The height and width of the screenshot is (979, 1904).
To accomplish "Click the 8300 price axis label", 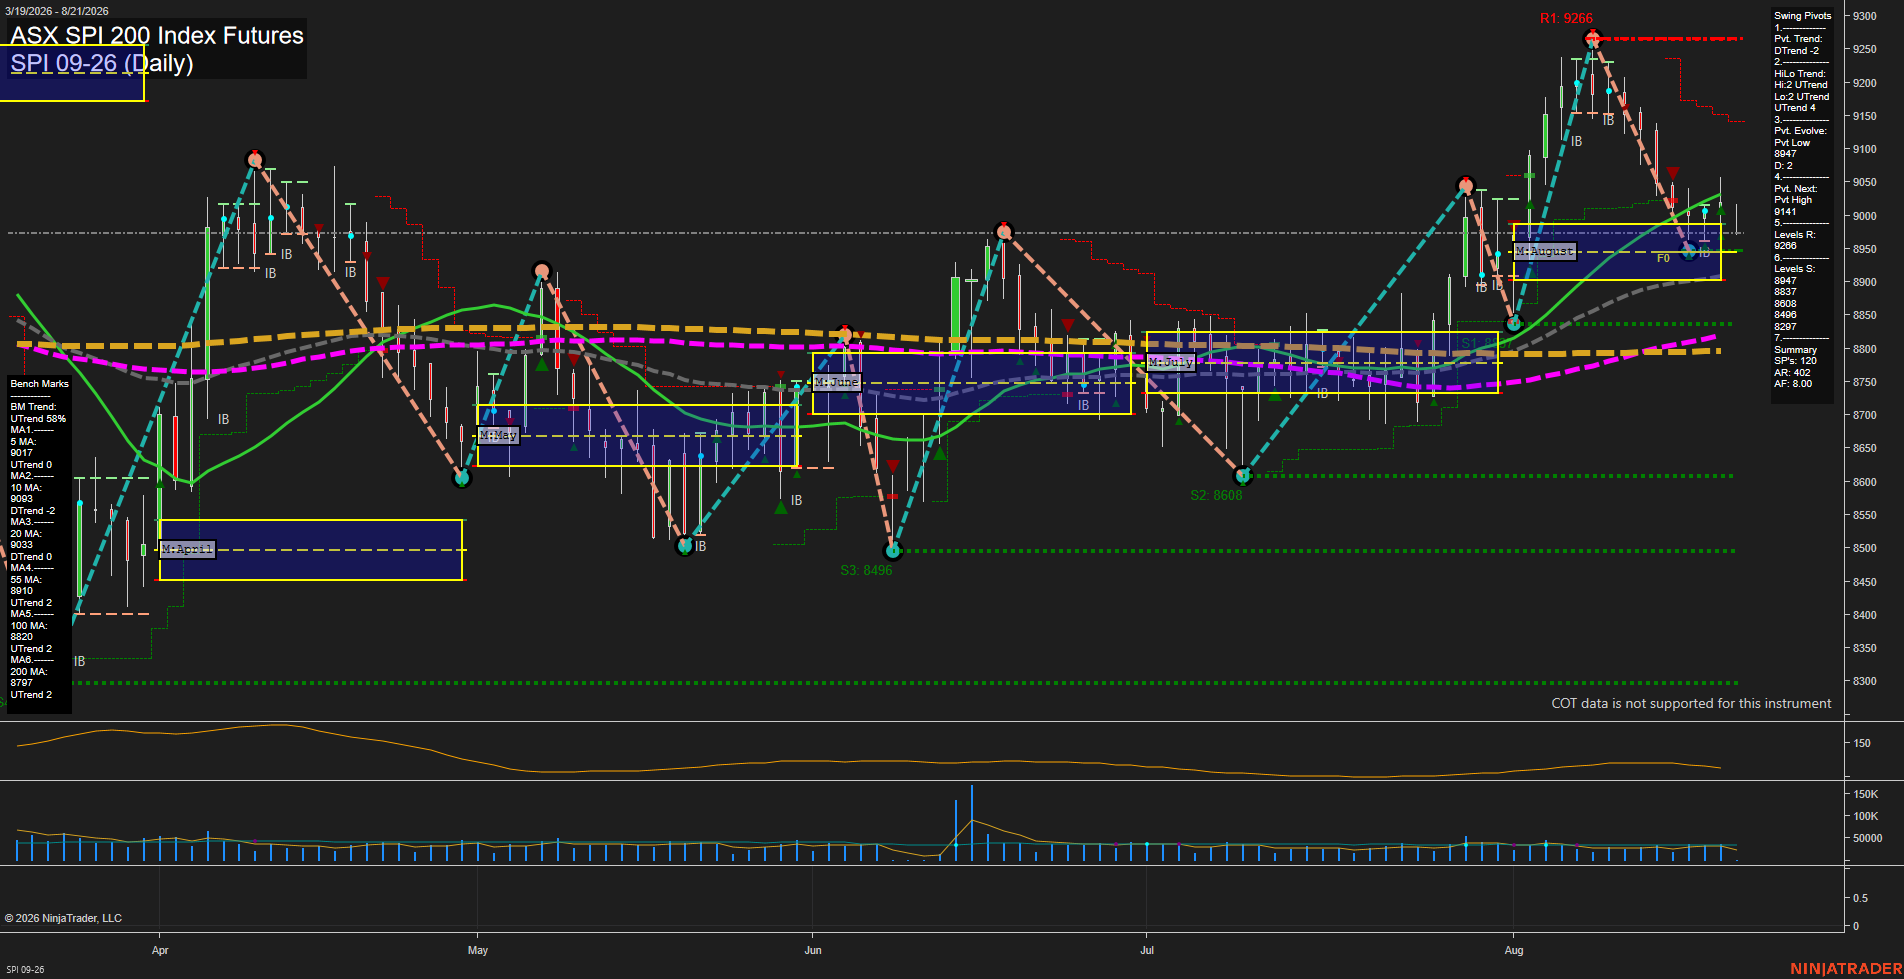I will [1864, 681].
